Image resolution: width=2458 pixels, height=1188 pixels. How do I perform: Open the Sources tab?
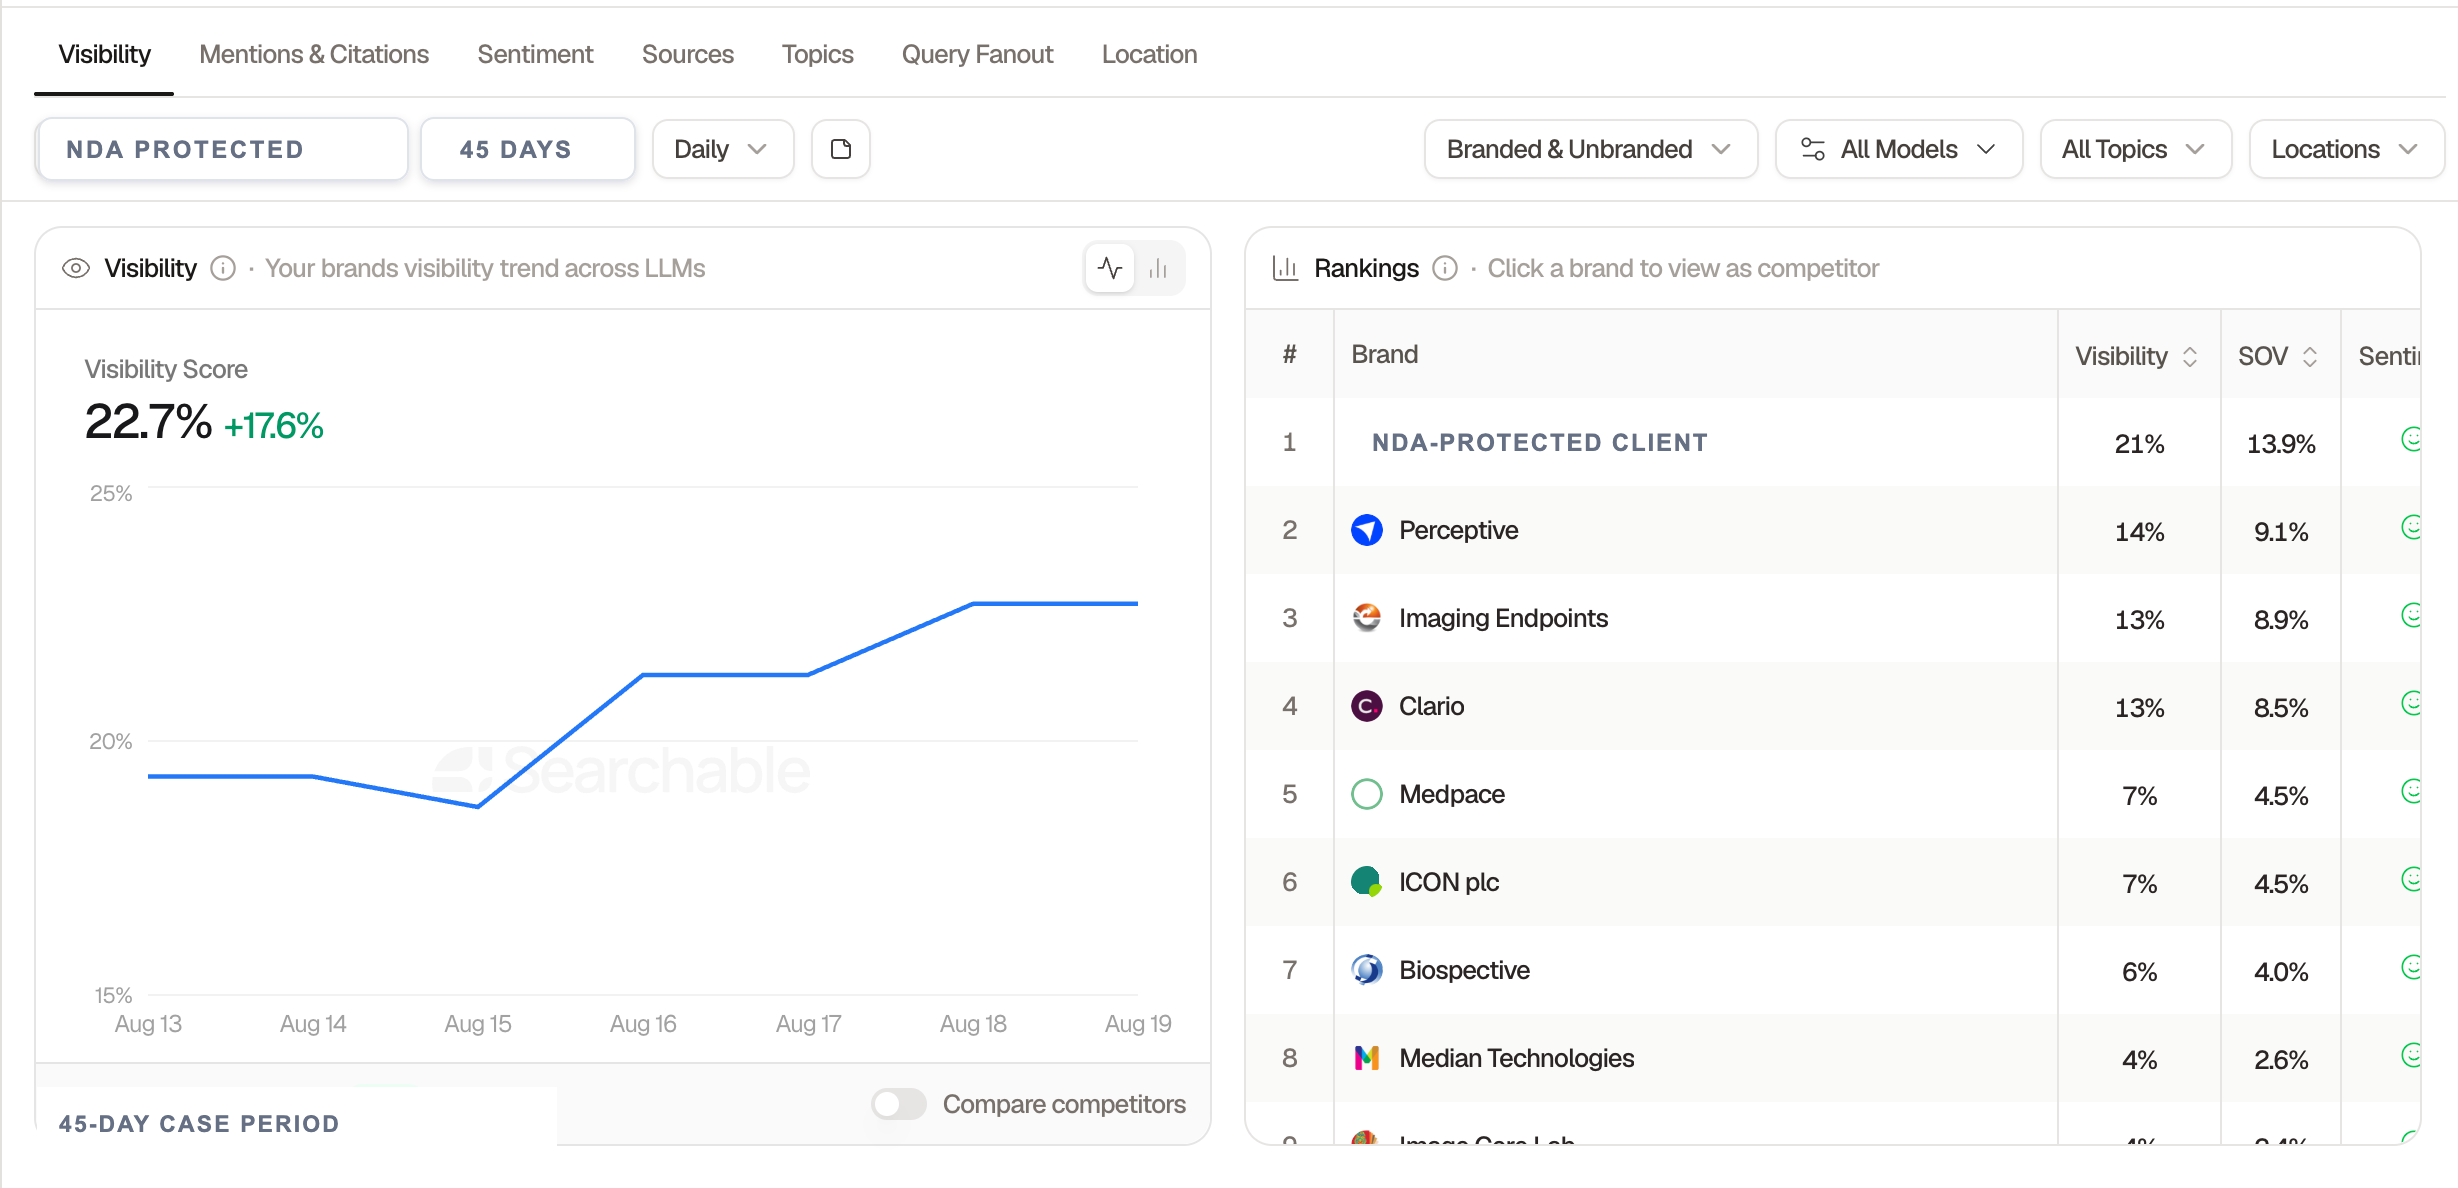tap(688, 54)
